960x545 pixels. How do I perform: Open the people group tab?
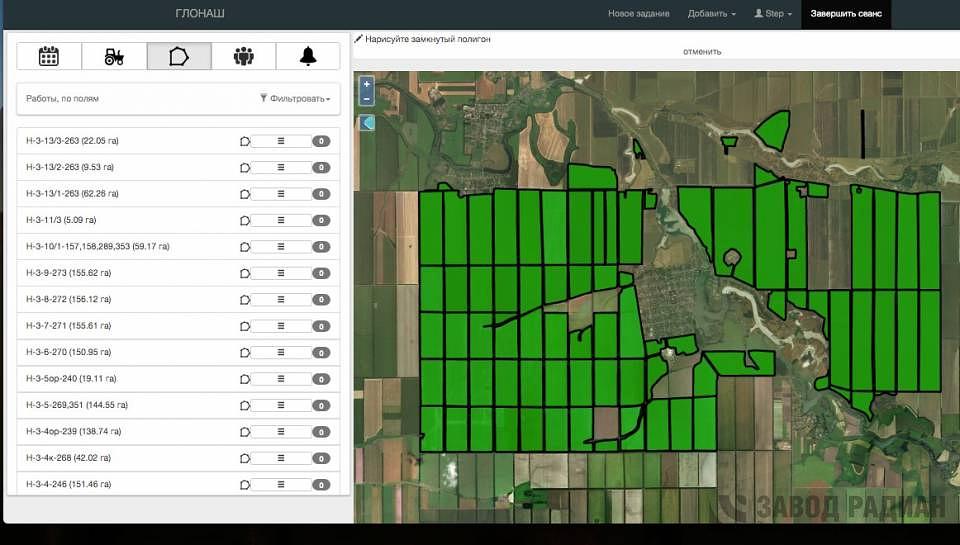243,56
